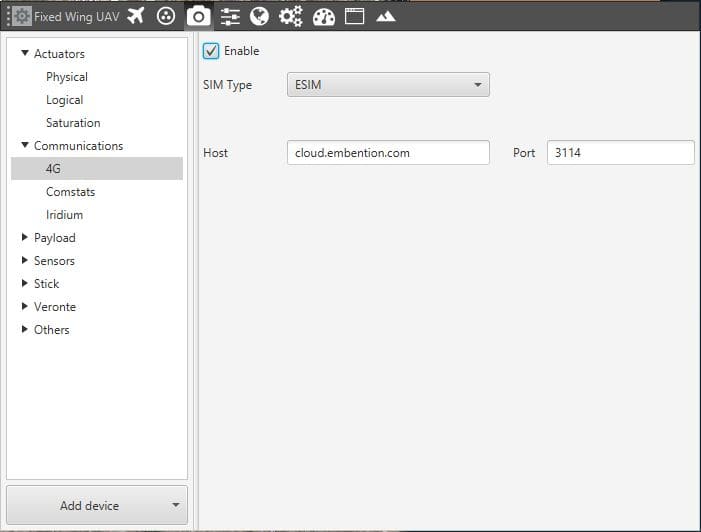The height and width of the screenshot is (532, 701).
Task: Click the Others label
Action: tap(51, 330)
